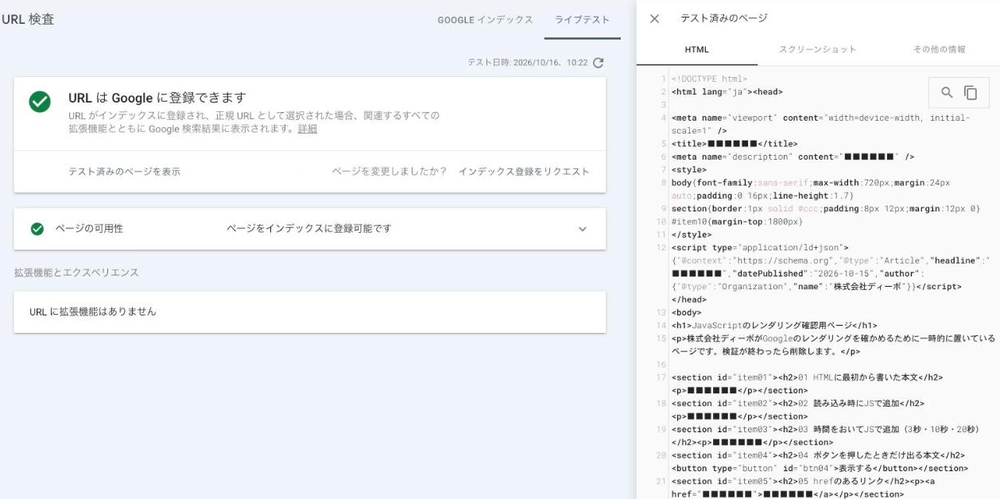The image size is (1000, 499).
Task: Click the <!DOCTYPE html> code line
Action: click(x=710, y=79)
